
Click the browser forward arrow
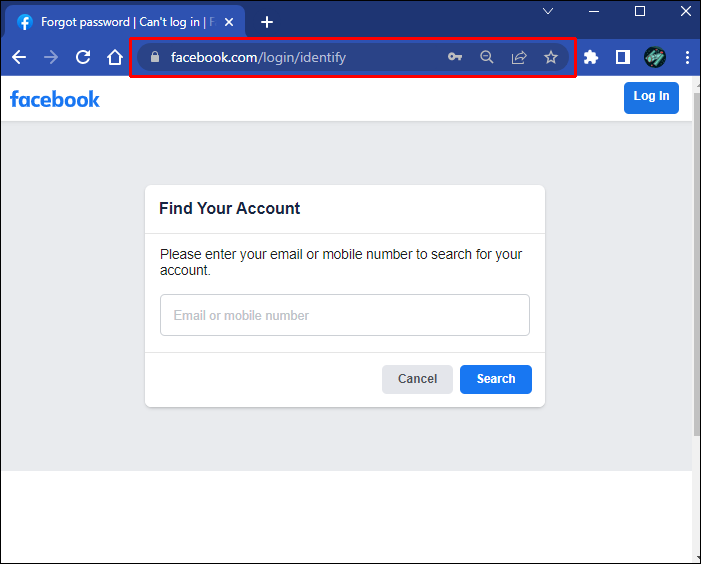(51, 57)
